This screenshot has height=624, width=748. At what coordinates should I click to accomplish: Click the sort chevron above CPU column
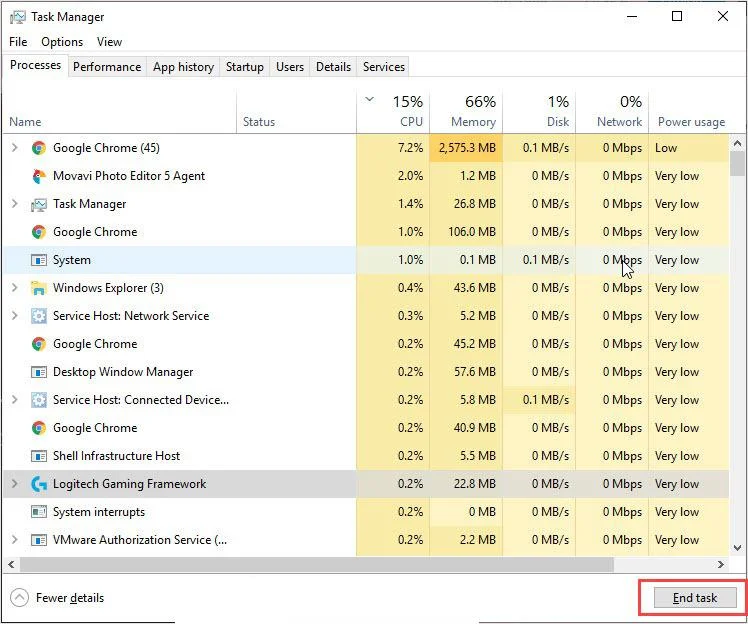pyautogui.click(x=369, y=100)
